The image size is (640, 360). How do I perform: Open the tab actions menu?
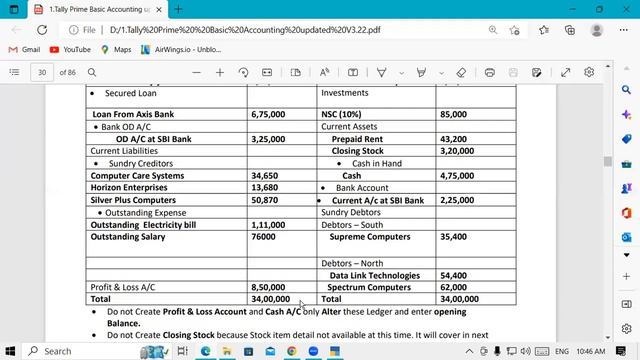coord(14,9)
